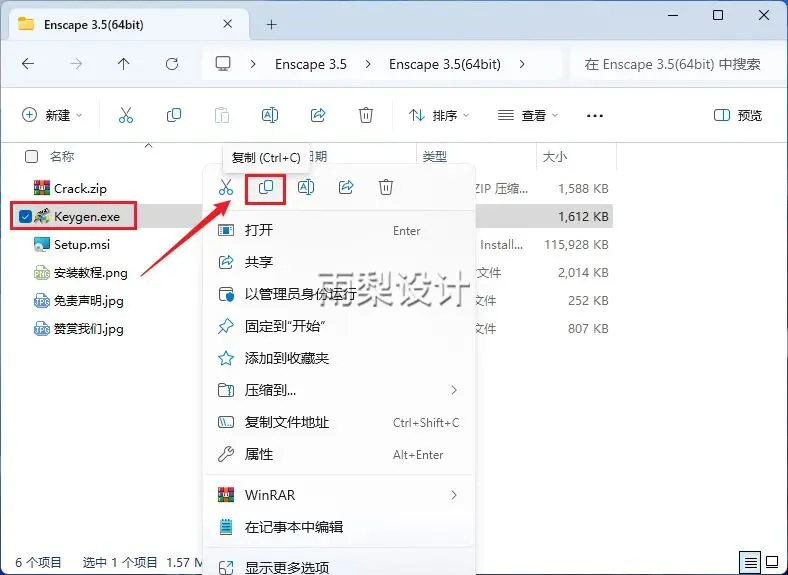Screen dimensions: 788x575
Task: Select the 赞赏我们.jpg file
Action: coord(89,329)
